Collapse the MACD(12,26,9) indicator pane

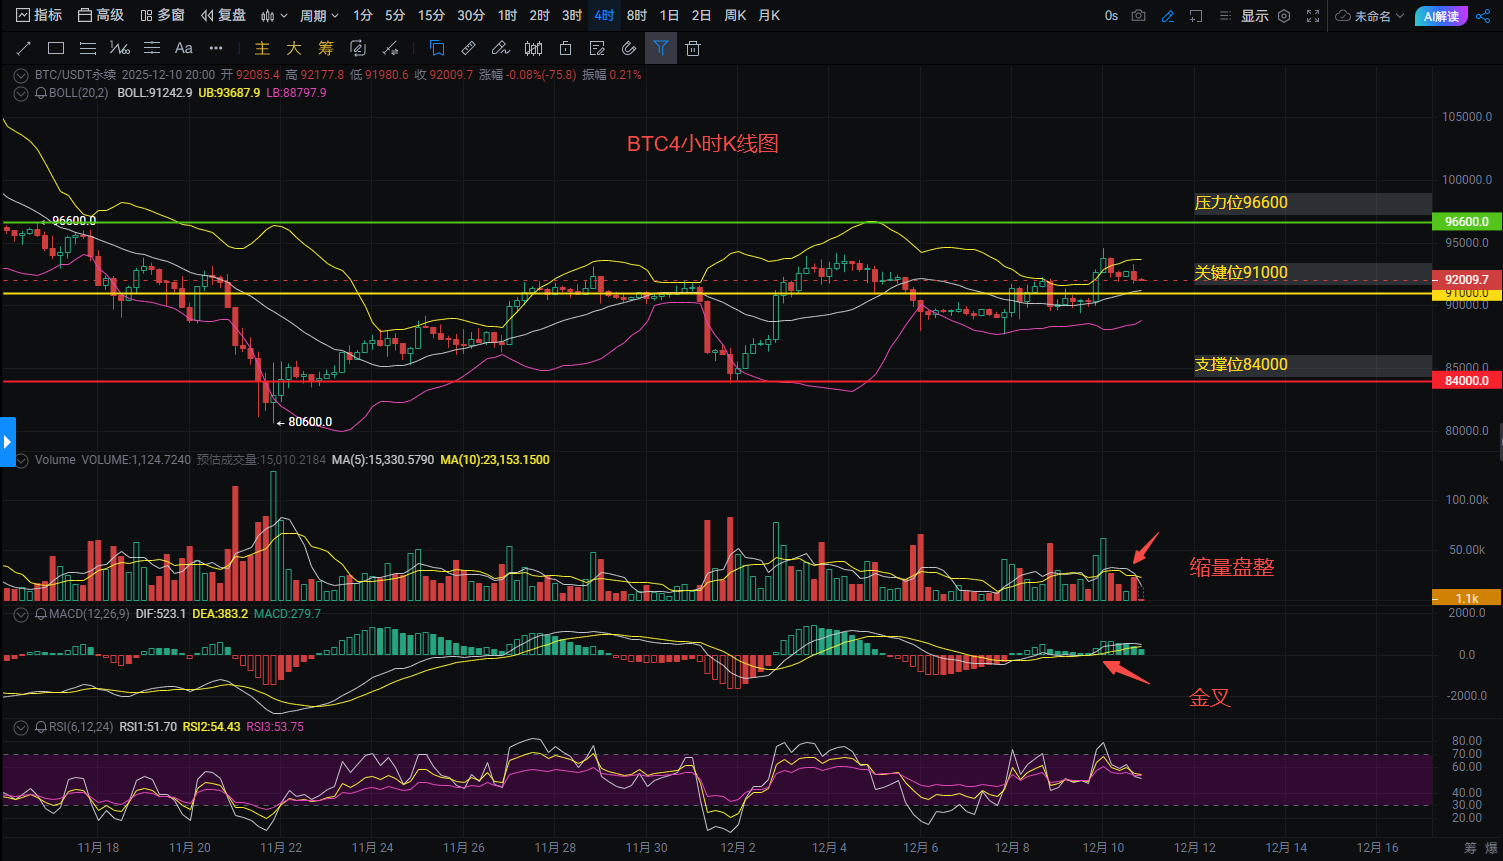tap(21, 614)
